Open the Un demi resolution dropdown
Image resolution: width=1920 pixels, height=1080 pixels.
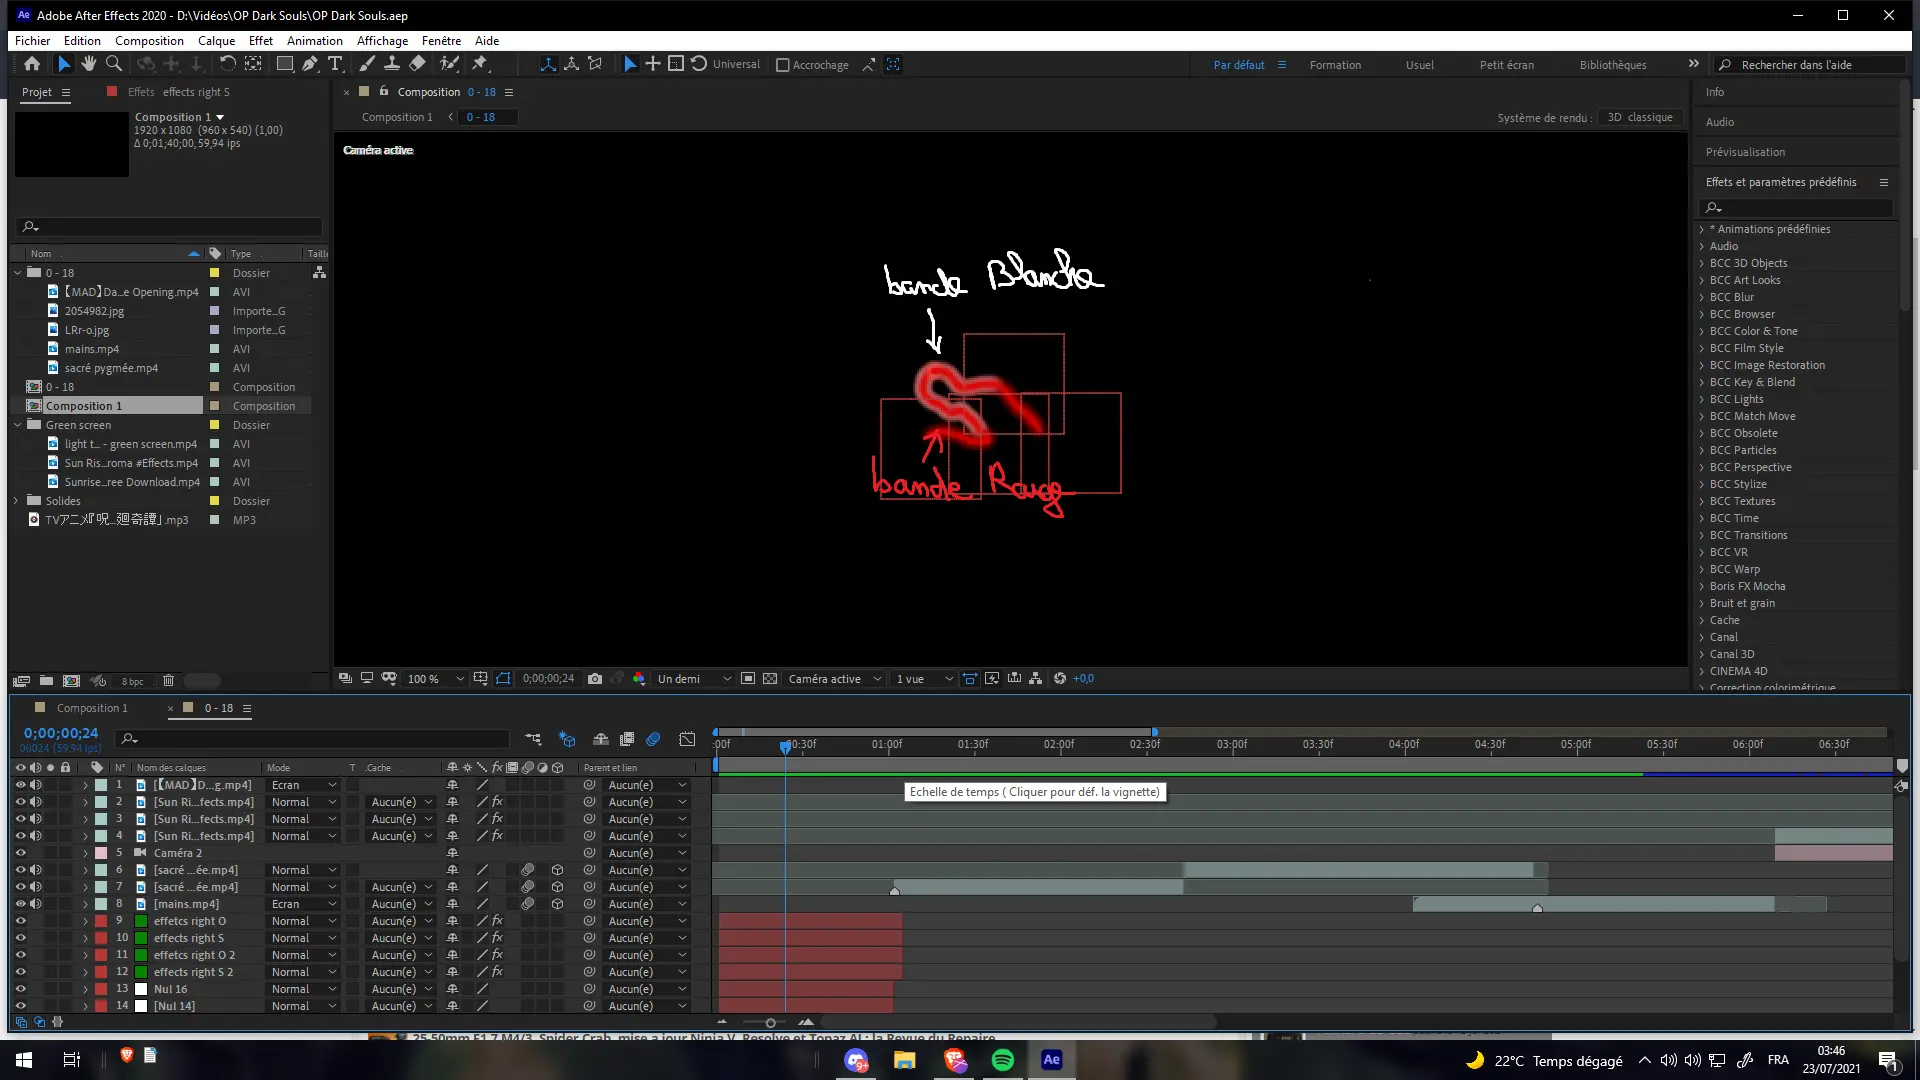(x=694, y=679)
